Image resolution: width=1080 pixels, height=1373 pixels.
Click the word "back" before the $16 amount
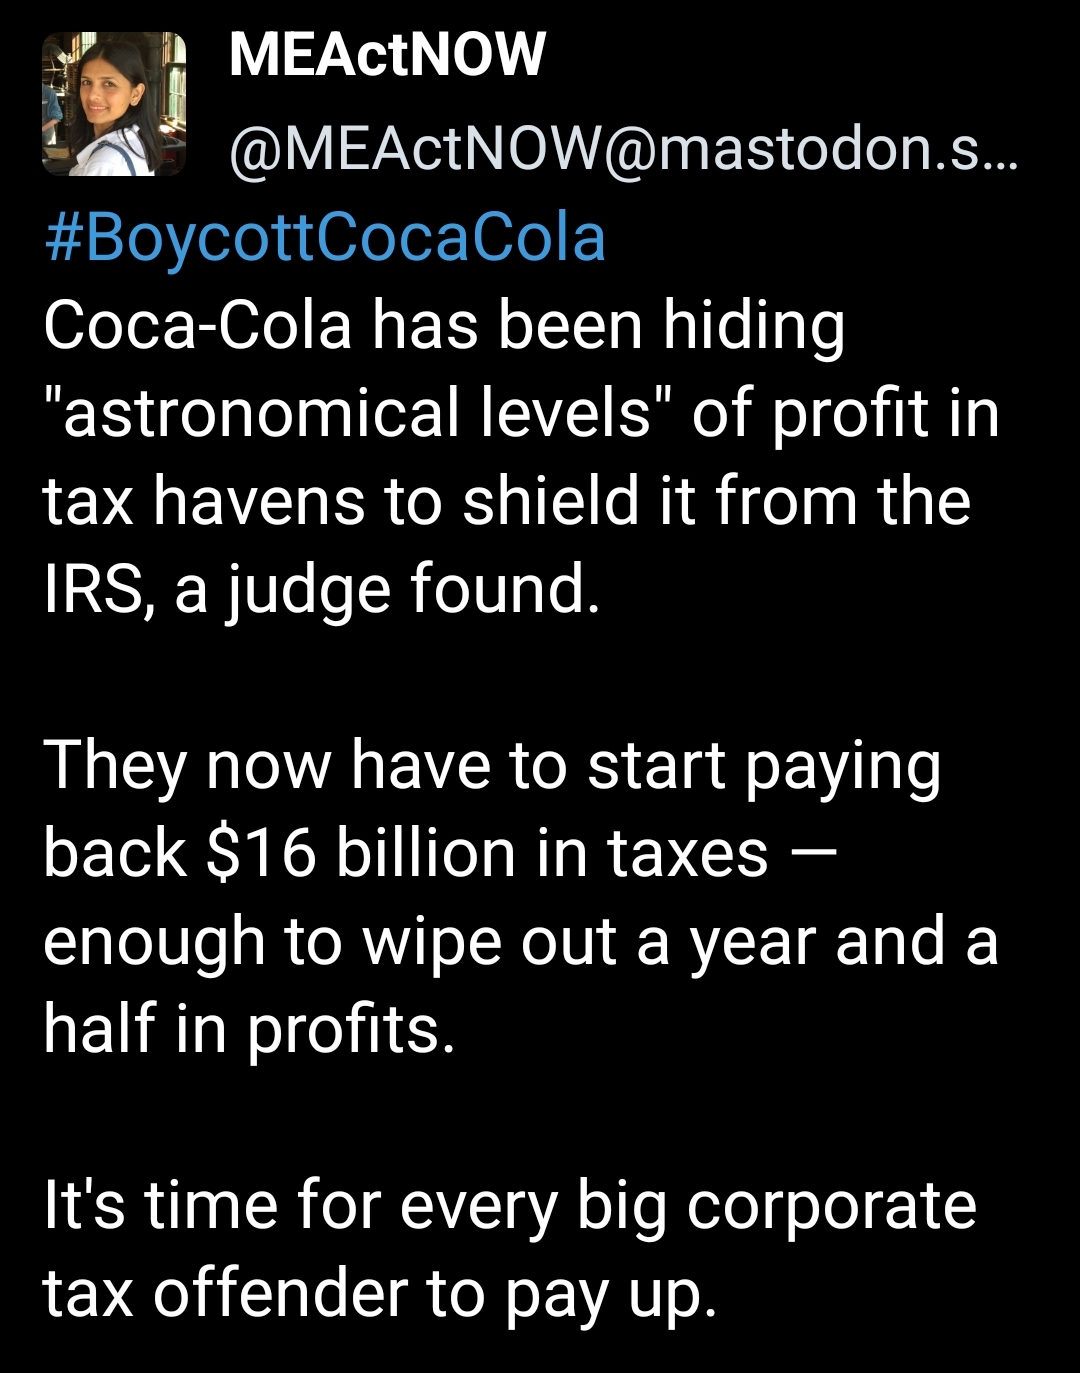115,855
